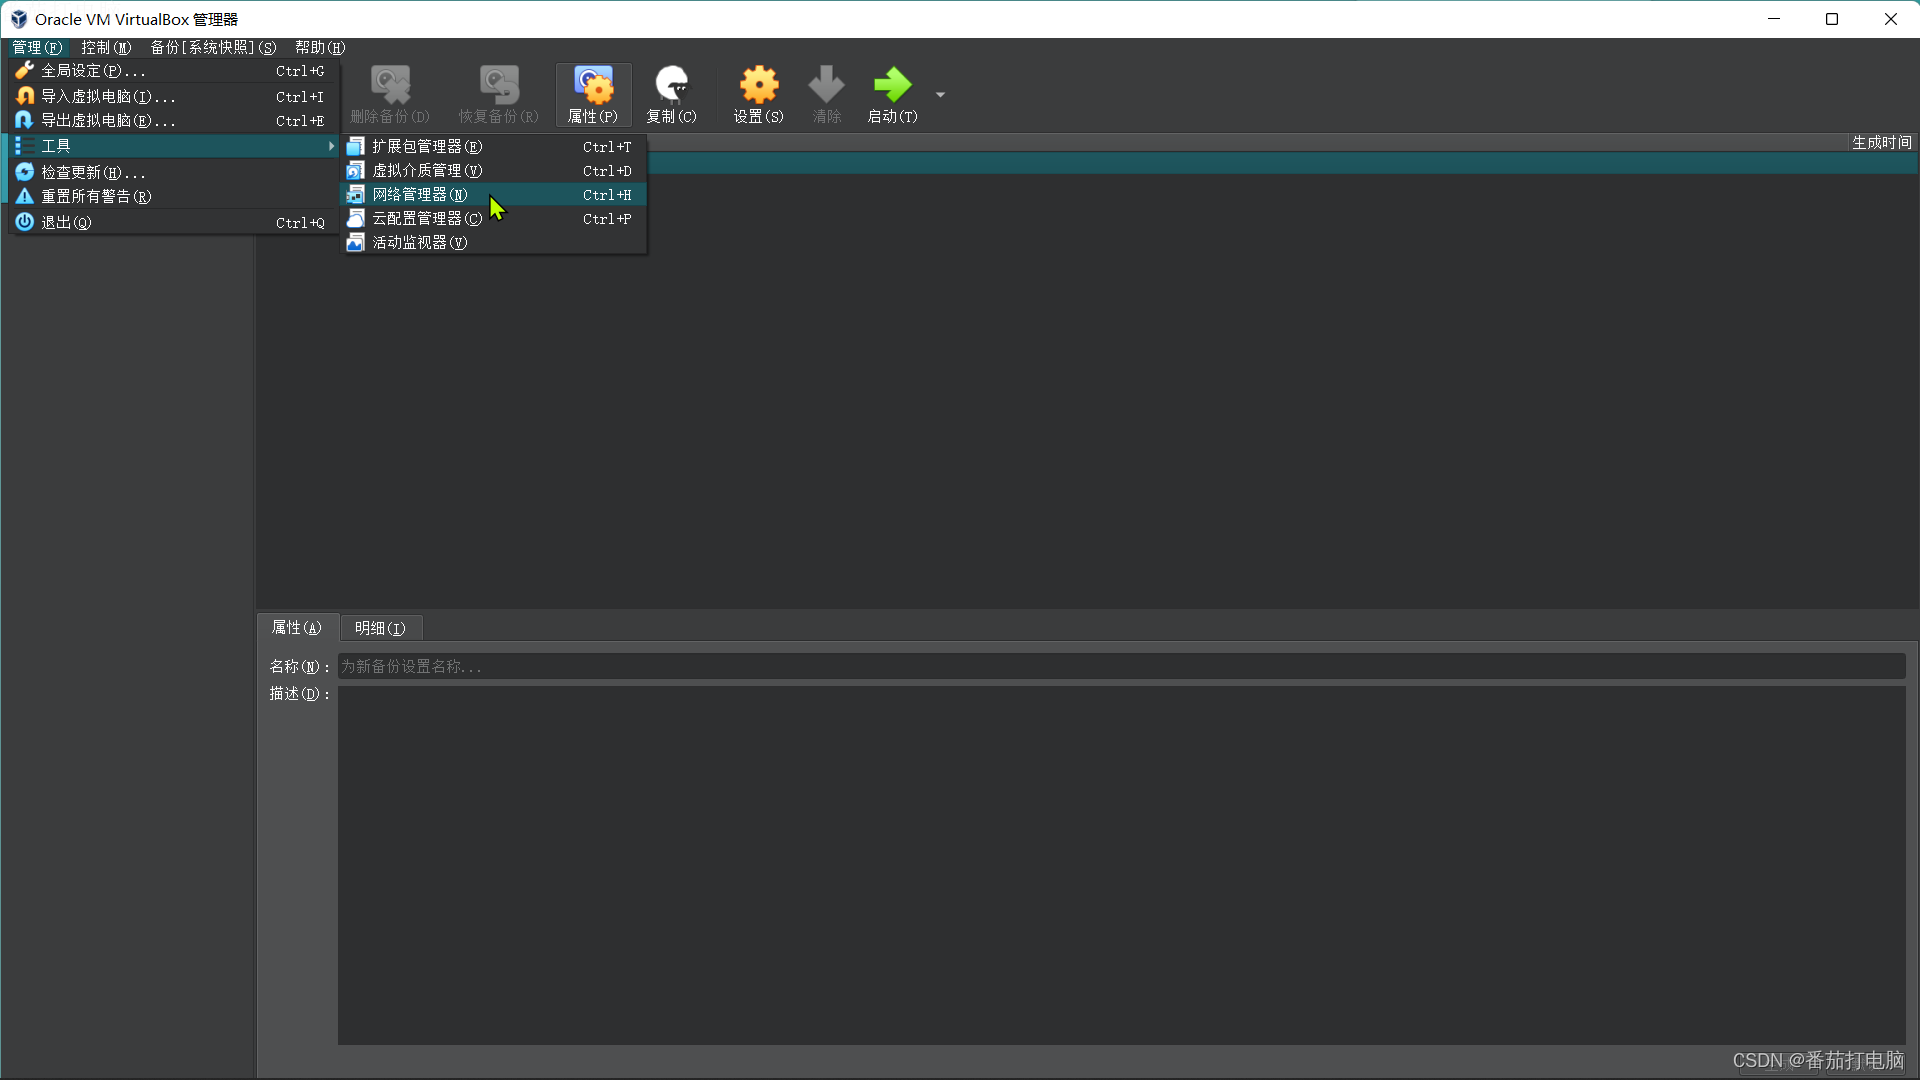This screenshot has height=1080, width=1920.
Task: Select 全局设定 menu entry
Action: (x=174, y=71)
